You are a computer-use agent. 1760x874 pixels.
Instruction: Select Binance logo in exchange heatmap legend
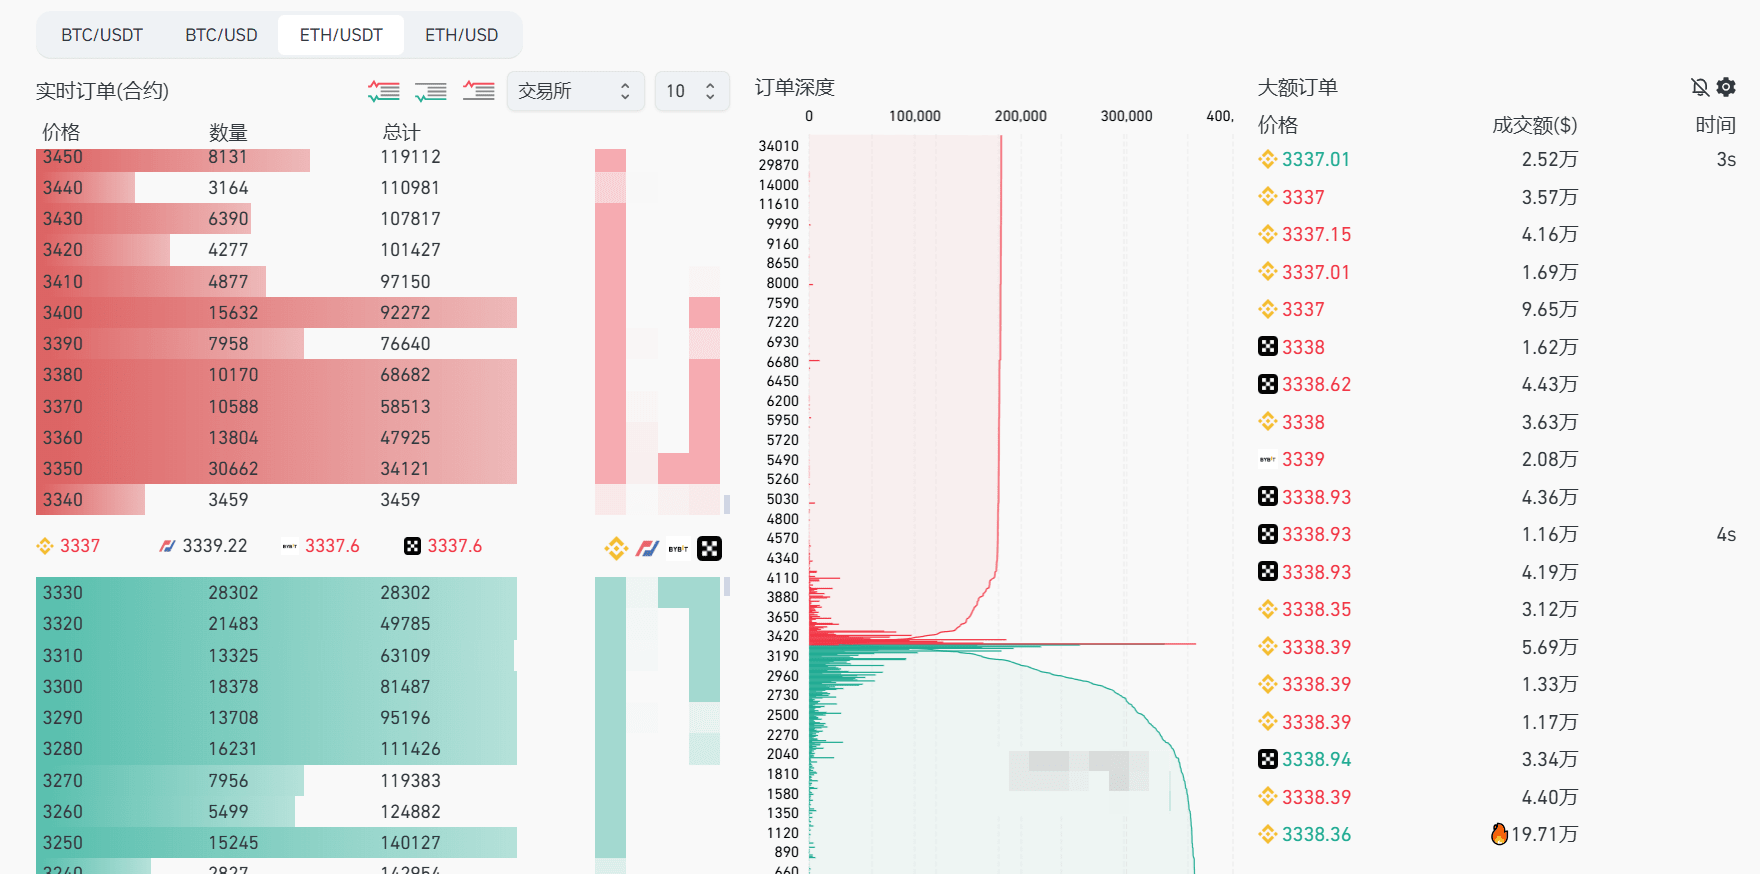pyautogui.click(x=616, y=548)
